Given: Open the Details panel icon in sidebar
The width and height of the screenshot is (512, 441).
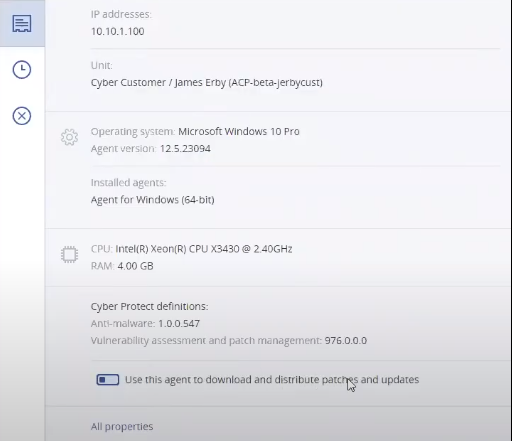Looking at the screenshot, I should pos(22,23).
